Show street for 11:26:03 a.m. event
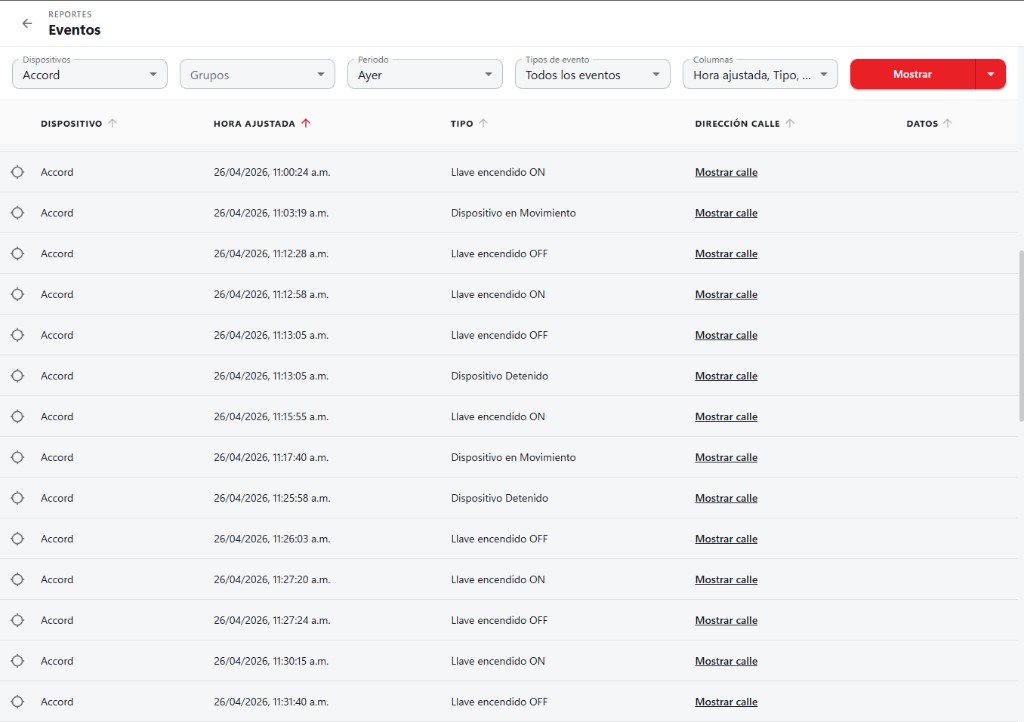Image resolution: width=1024 pixels, height=722 pixels. [726, 539]
